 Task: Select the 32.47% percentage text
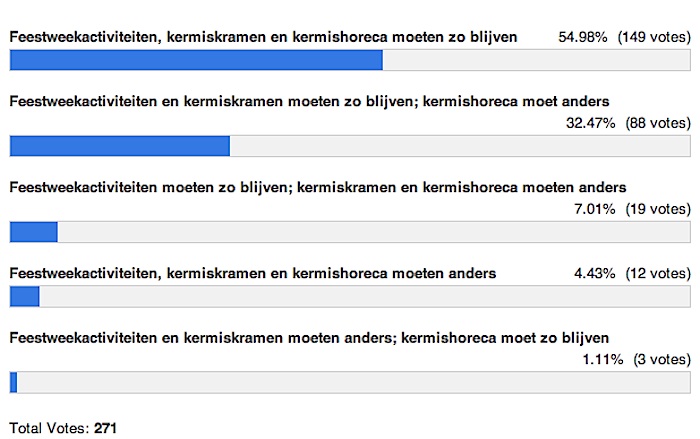(x=591, y=124)
